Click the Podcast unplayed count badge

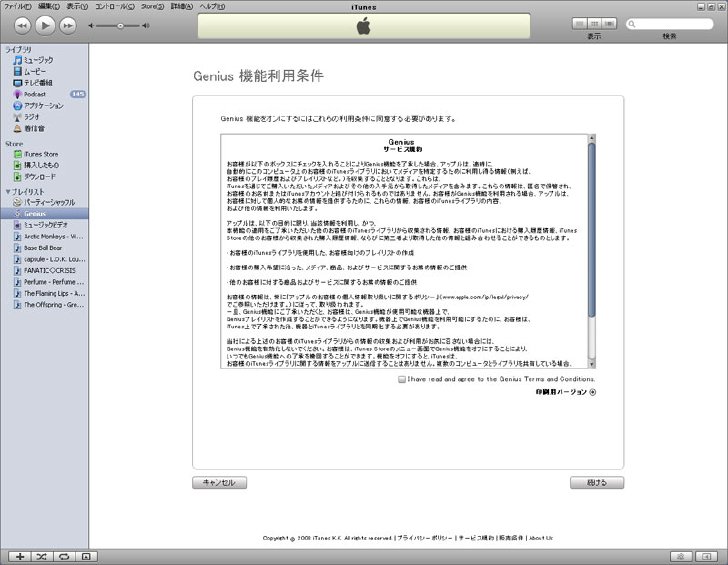[x=78, y=94]
